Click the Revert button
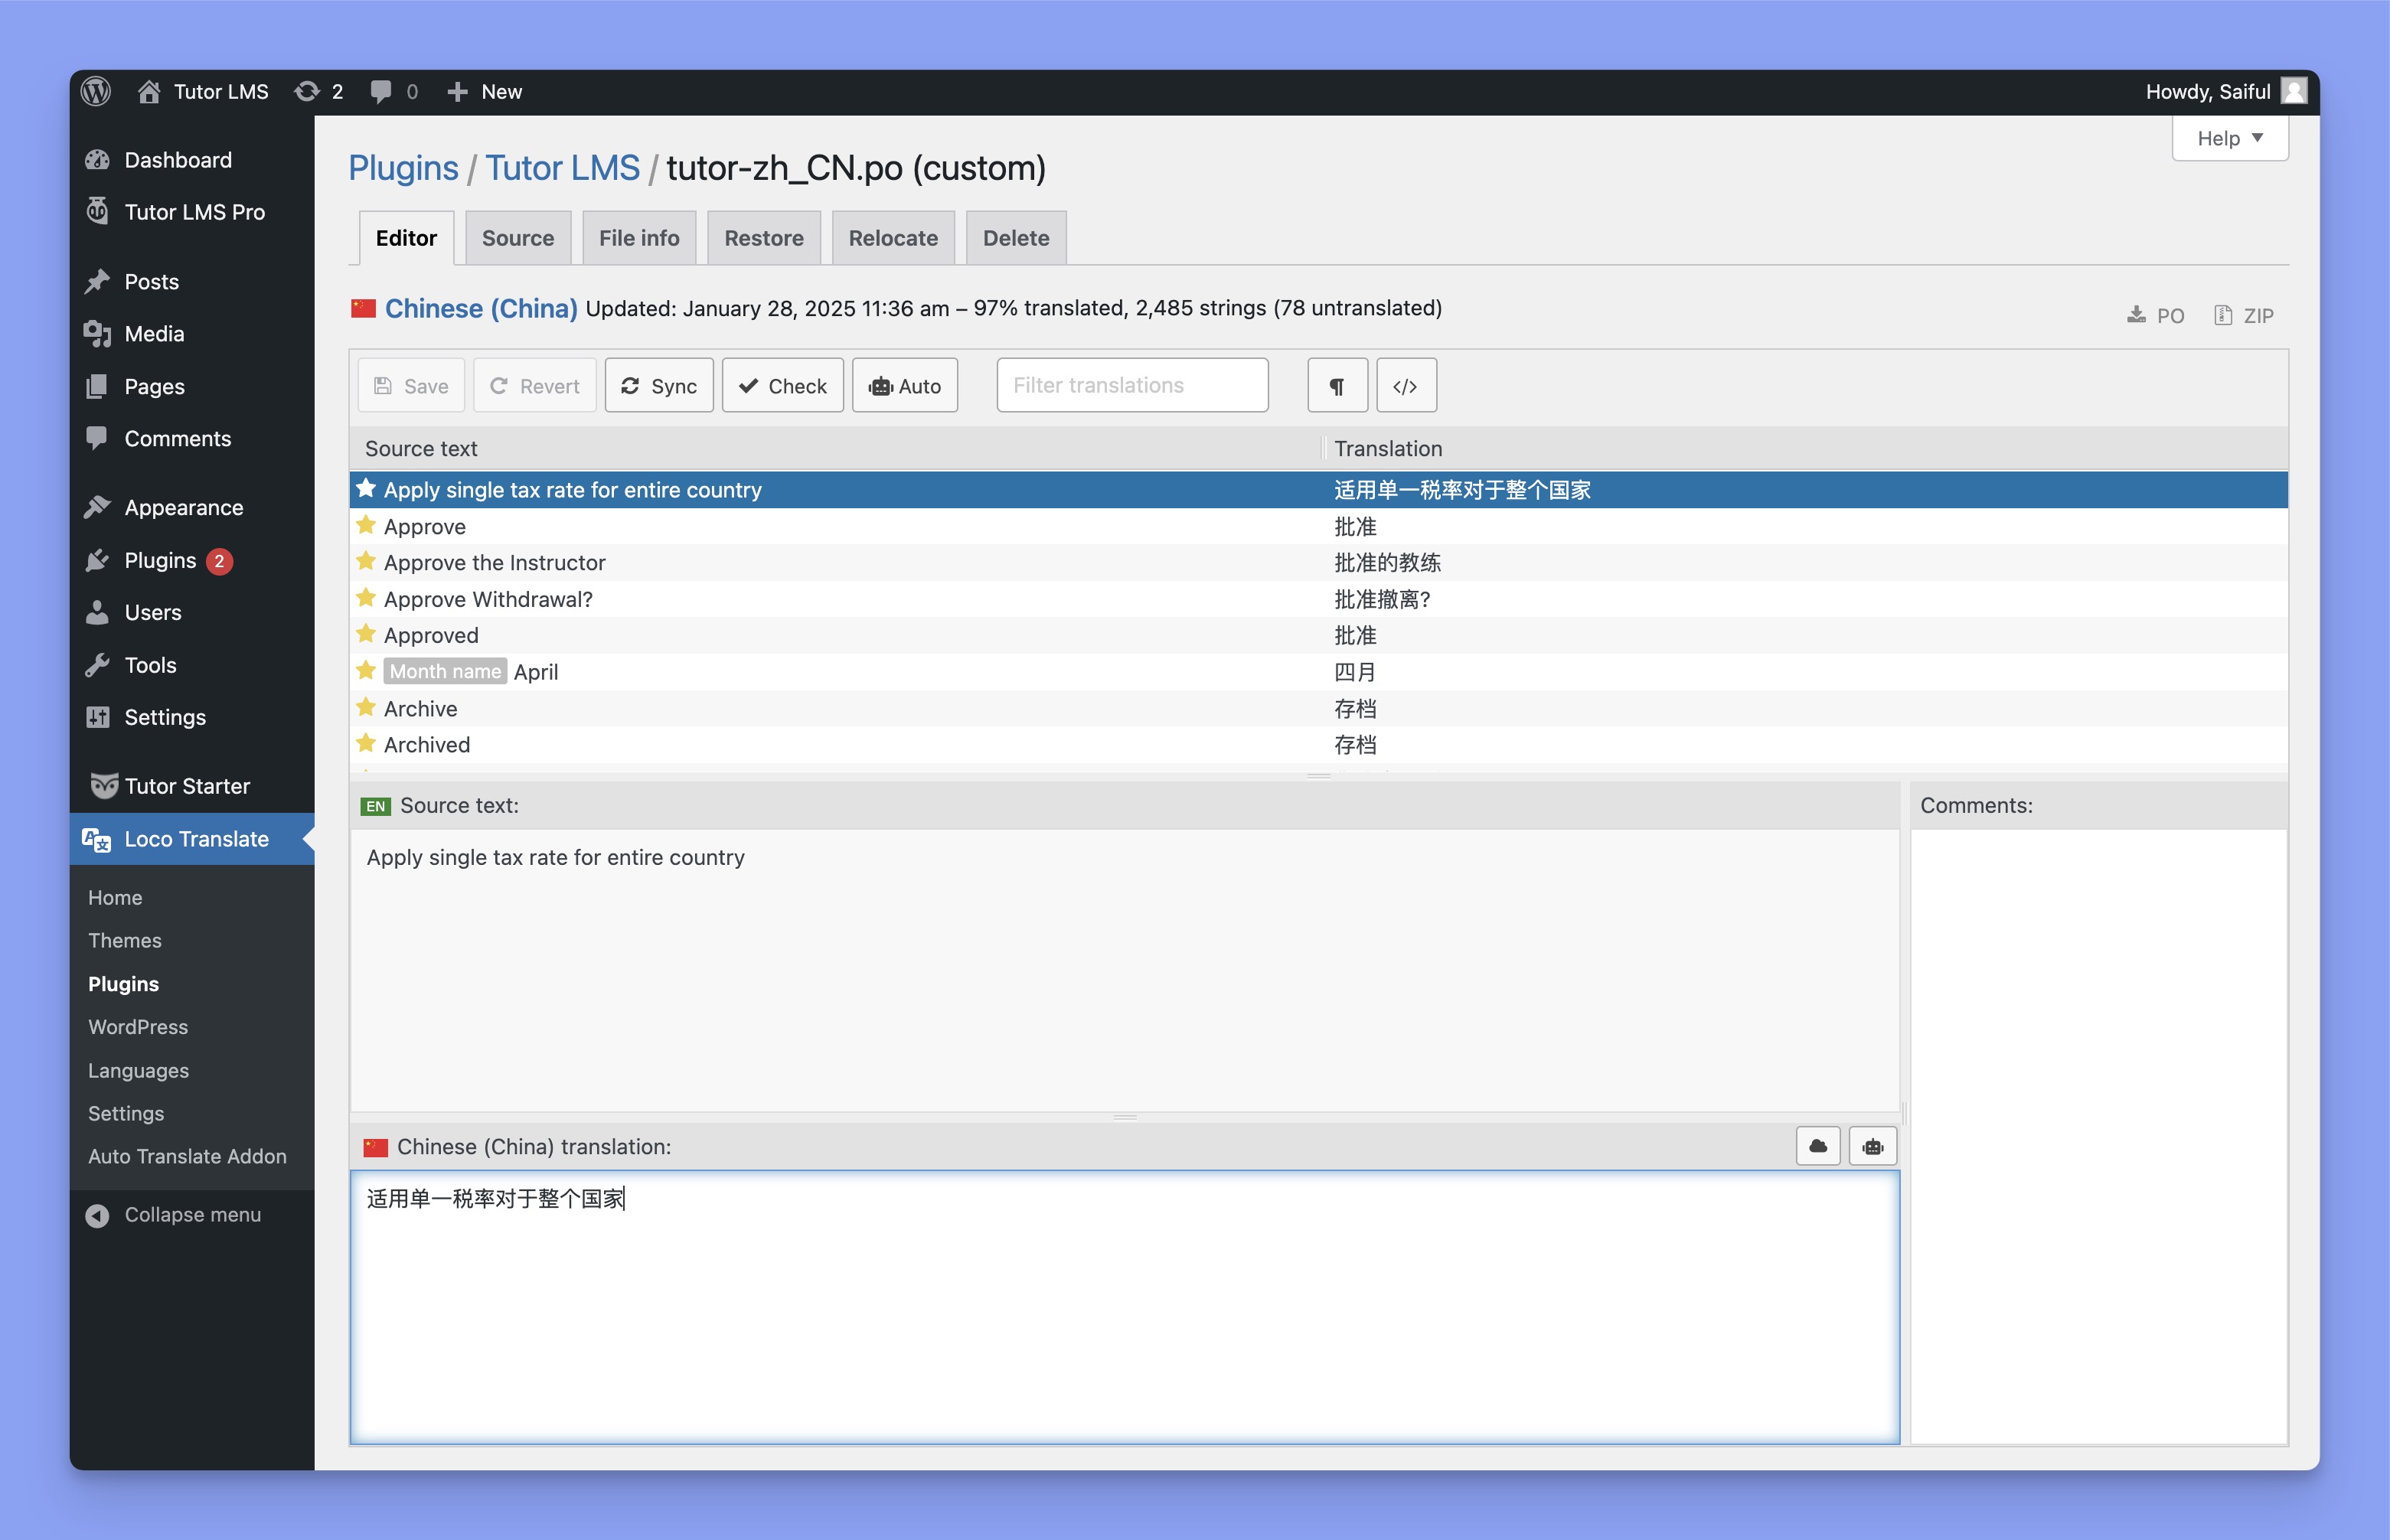The height and width of the screenshot is (1540, 2390). [x=535, y=385]
